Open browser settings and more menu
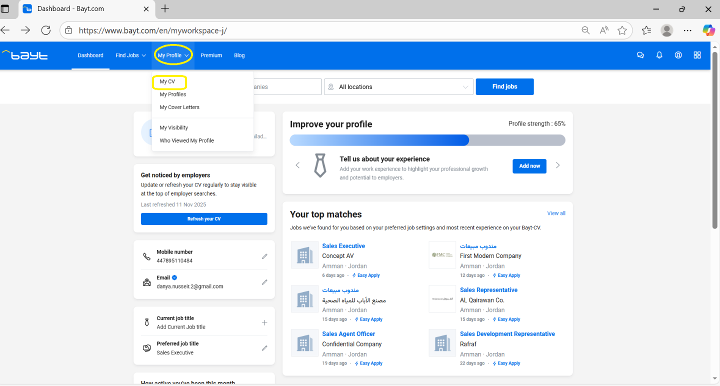 click(x=687, y=30)
